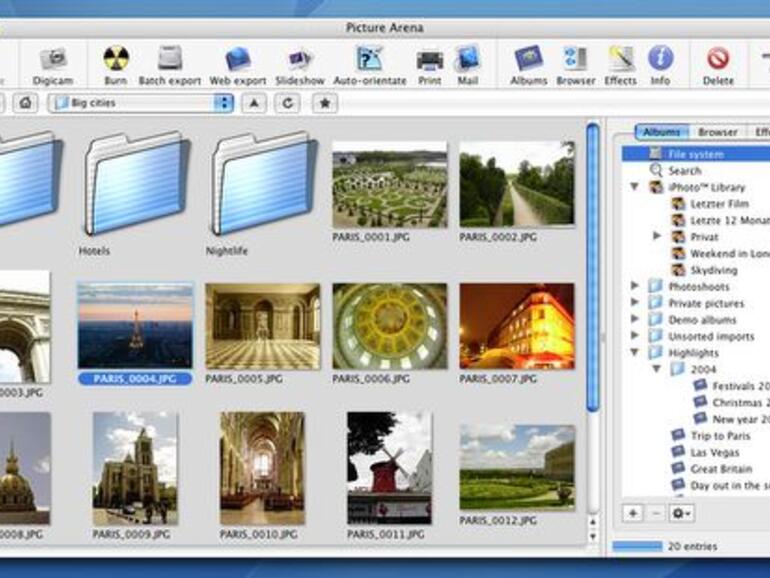Click the Digicam import icon

(53, 60)
